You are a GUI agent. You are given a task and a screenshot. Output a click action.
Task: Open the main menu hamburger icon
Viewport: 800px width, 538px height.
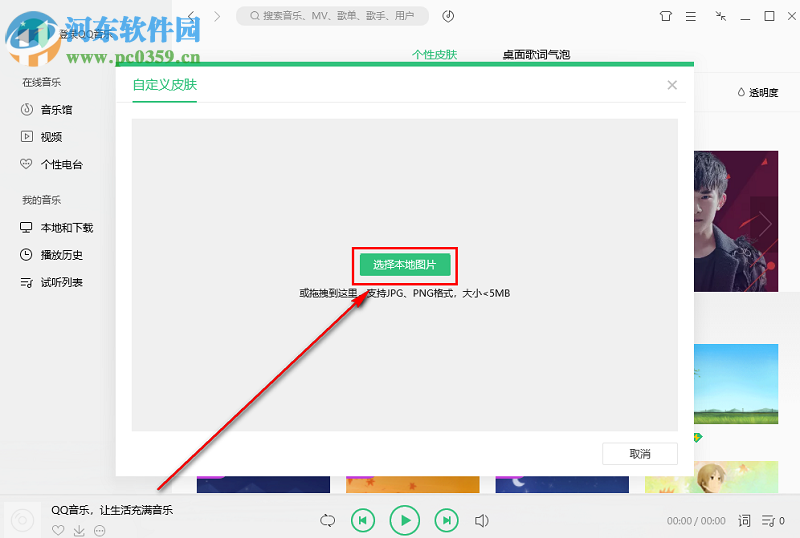(x=691, y=16)
